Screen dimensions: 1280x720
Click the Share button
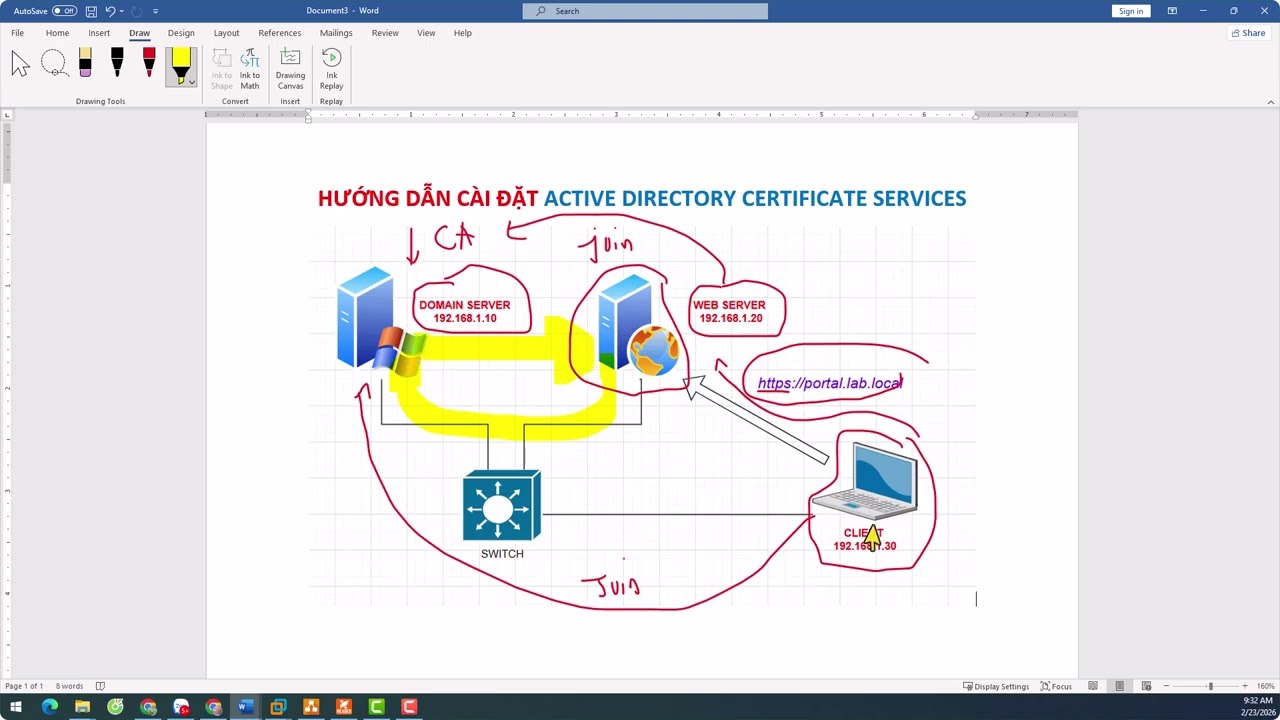1248,33
